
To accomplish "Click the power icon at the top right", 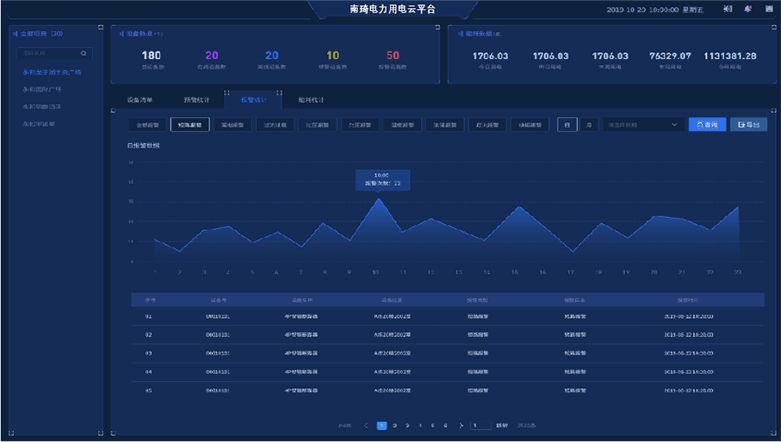I will pyautogui.click(x=768, y=9).
